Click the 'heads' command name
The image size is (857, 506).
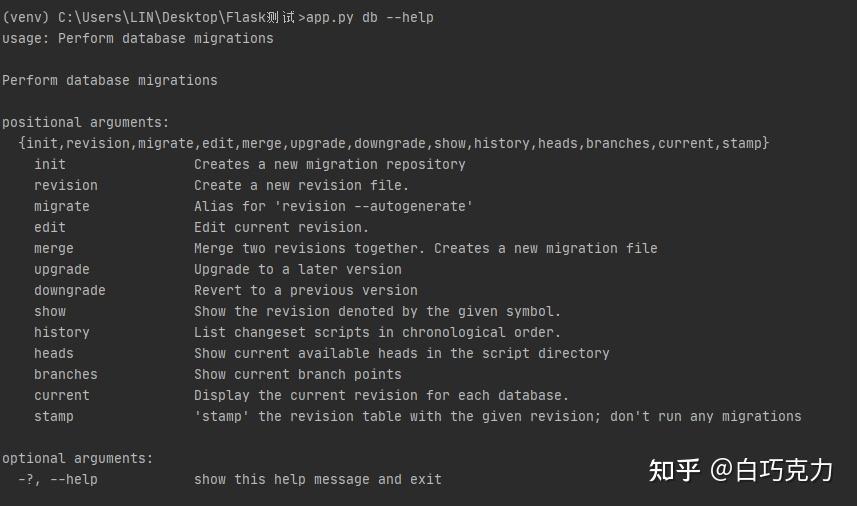point(54,353)
